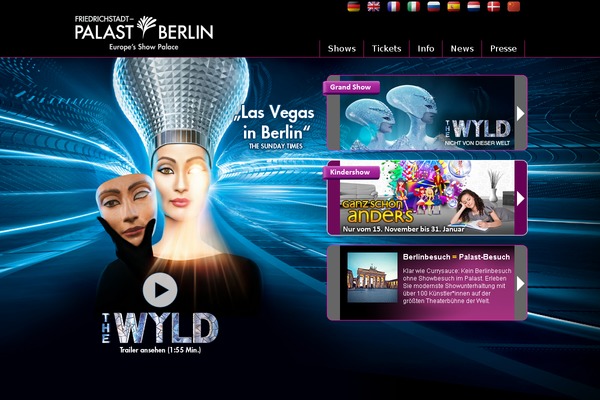This screenshot has width=600, height=400.
Task: Play THE WYLD trailer video
Action: click(160, 290)
